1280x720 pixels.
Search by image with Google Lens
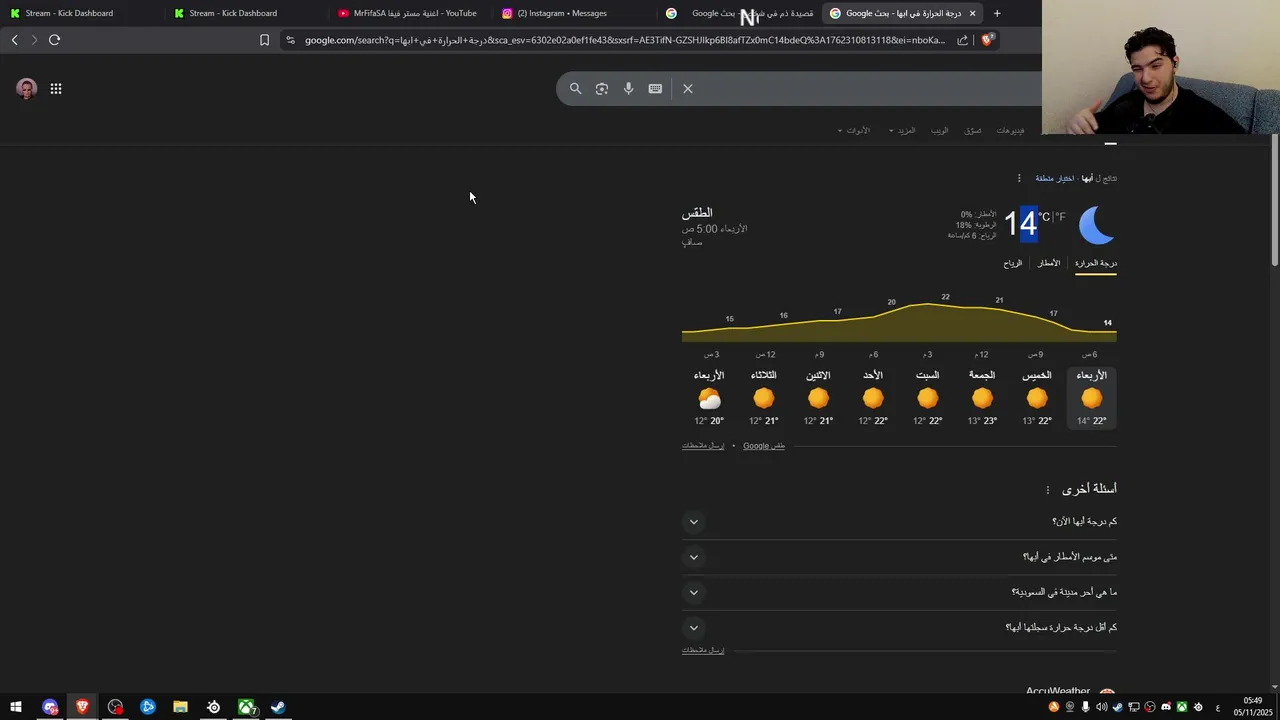click(602, 89)
